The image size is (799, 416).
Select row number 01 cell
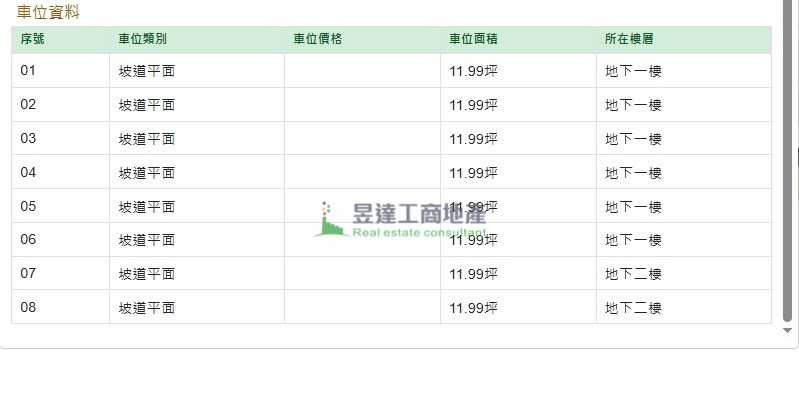(x=28, y=71)
